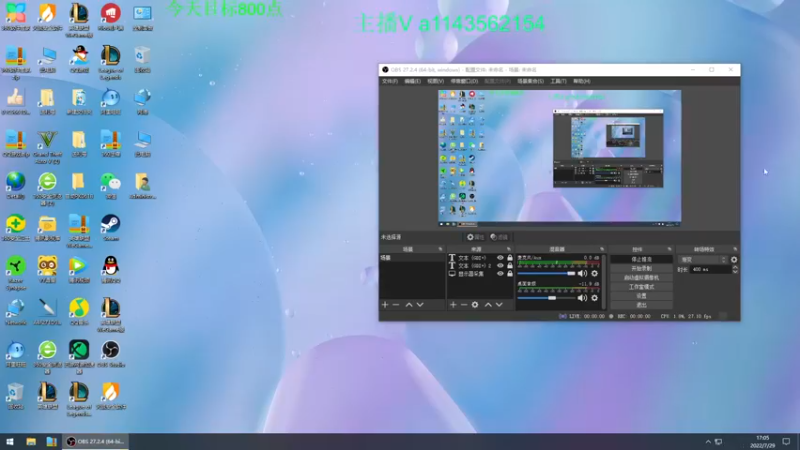800x450 pixels.
Task: Add a new source with plus icon
Action: point(453,305)
